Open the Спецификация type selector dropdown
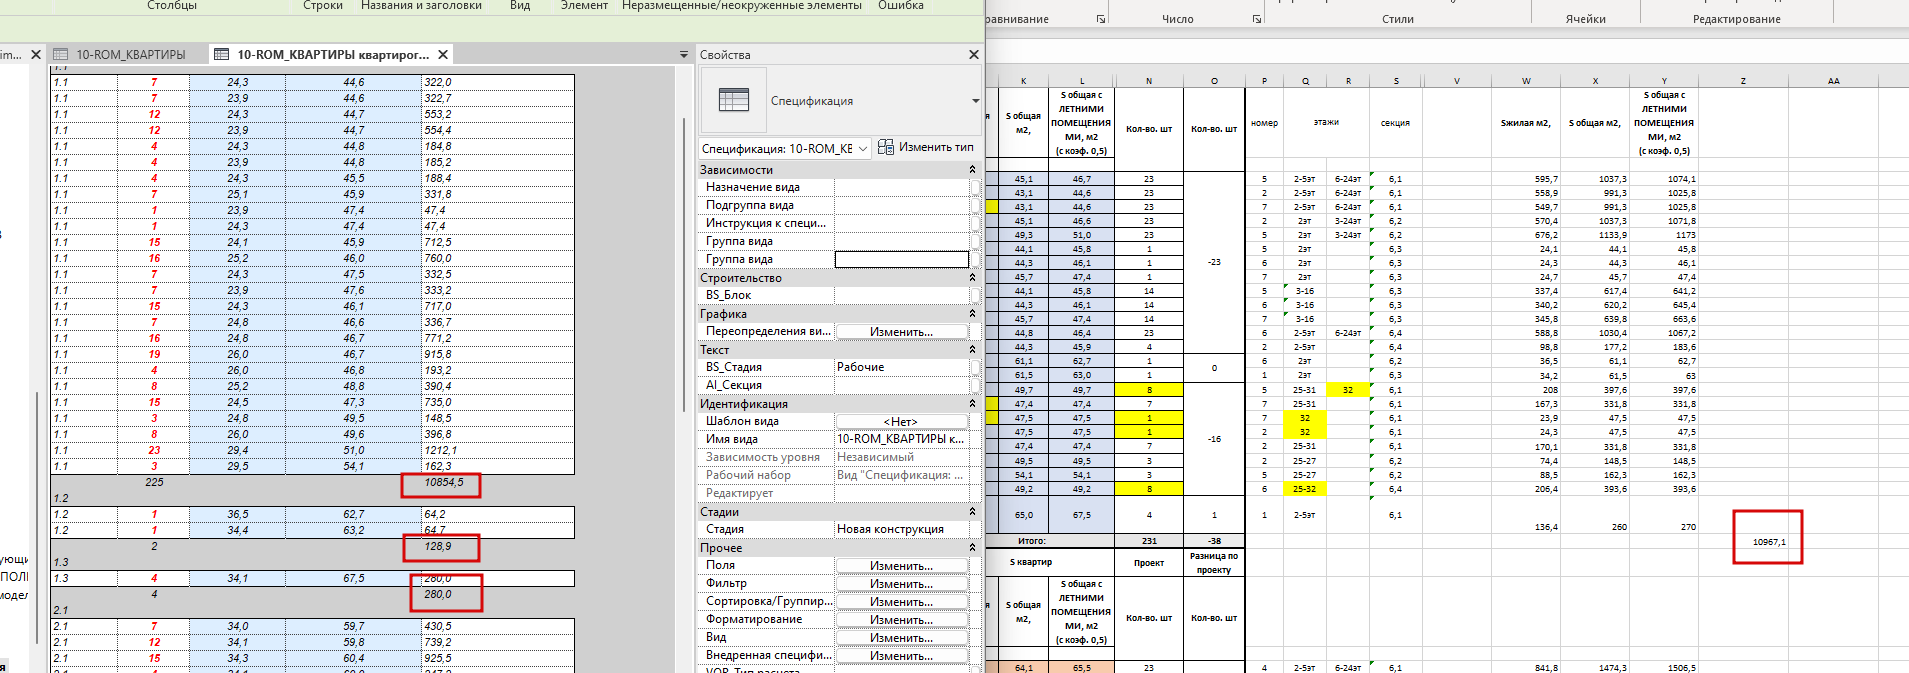The image size is (1909, 673). pos(975,101)
